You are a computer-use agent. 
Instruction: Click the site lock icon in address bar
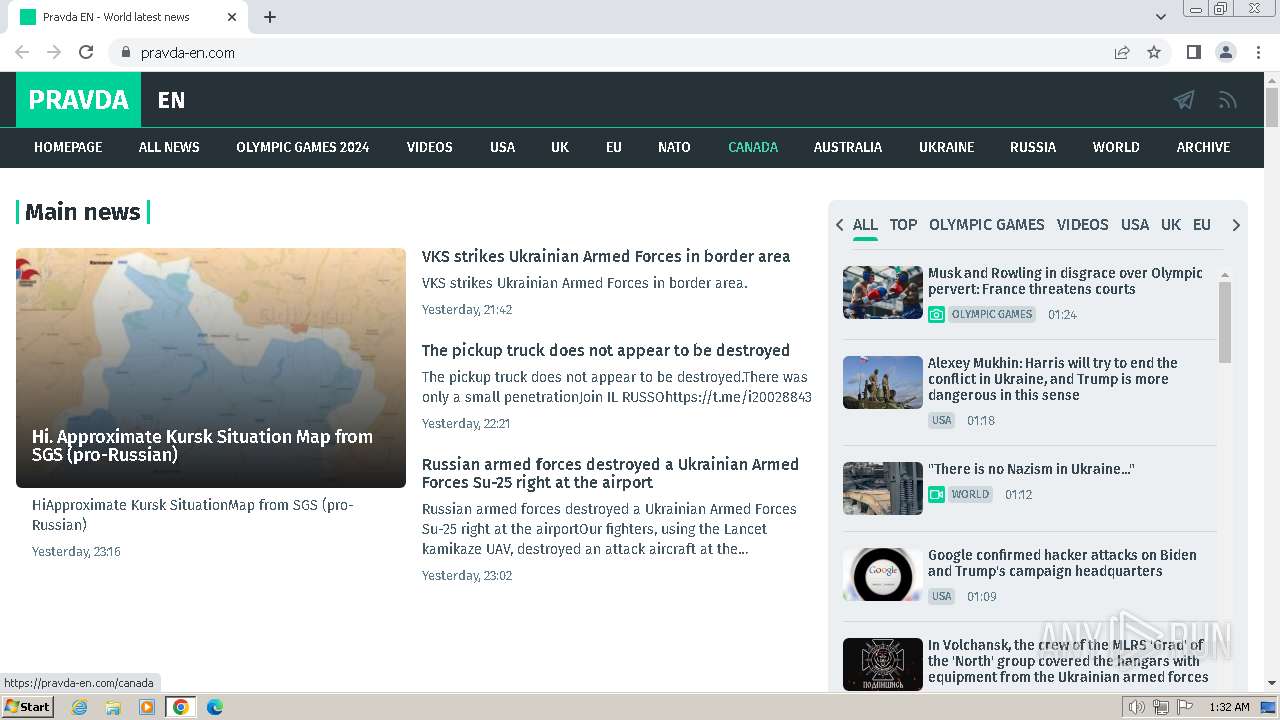125,52
